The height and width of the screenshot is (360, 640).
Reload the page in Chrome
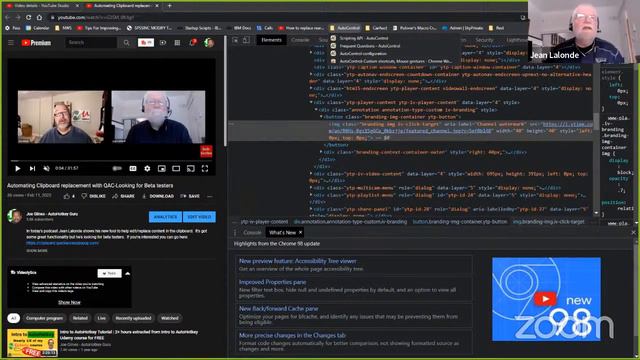click(x=28, y=18)
